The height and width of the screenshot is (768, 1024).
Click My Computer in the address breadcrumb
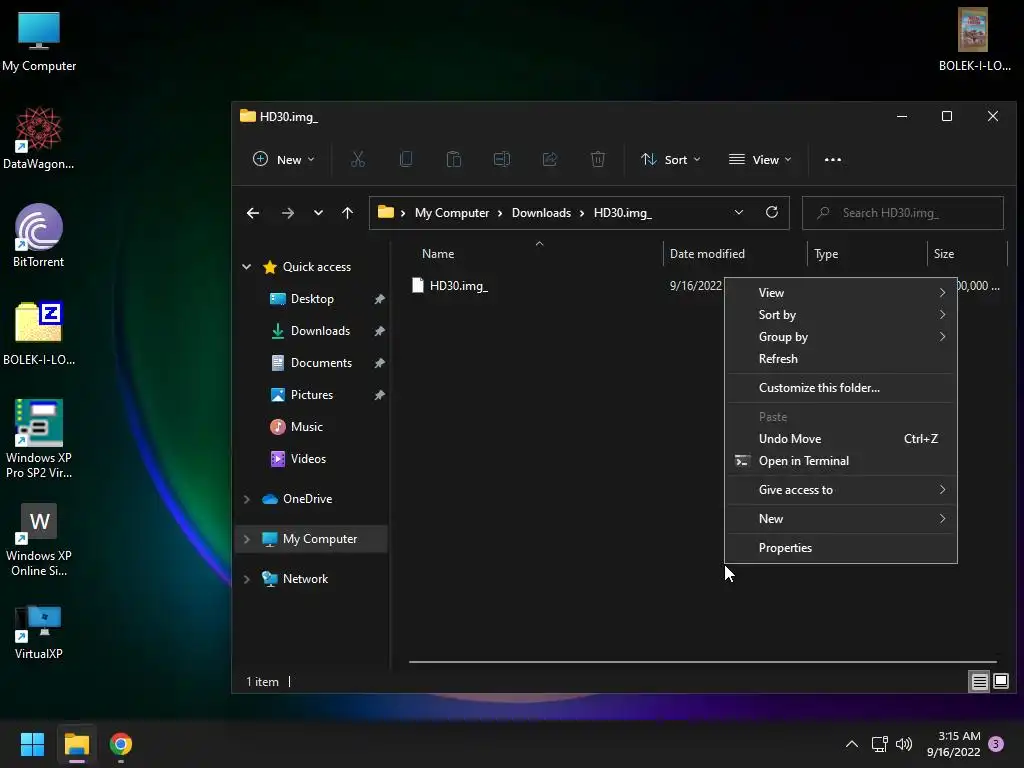click(x=452, y=213)
